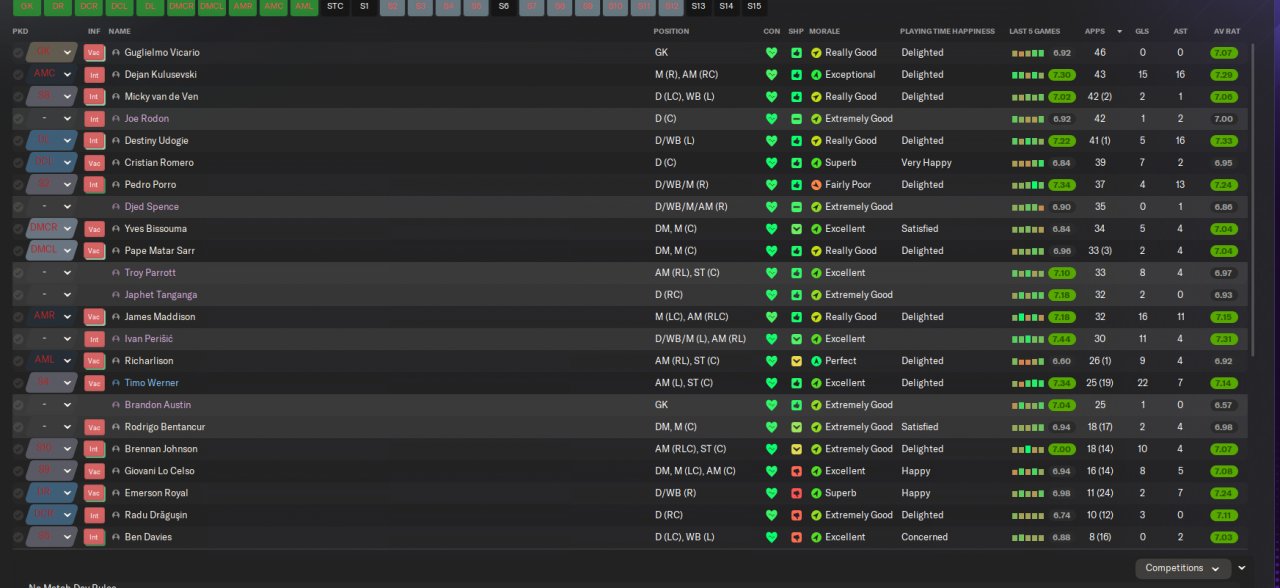Sort by AV RAT column header

tap(1226, 31)
